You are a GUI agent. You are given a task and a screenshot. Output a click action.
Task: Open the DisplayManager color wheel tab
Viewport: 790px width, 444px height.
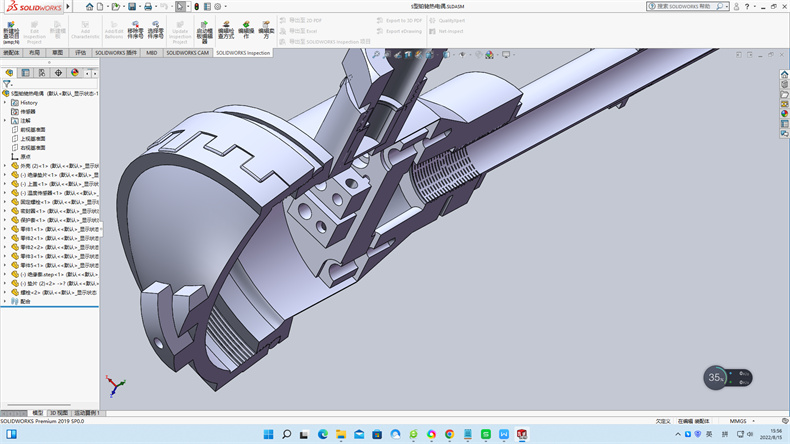pos(74,72)
